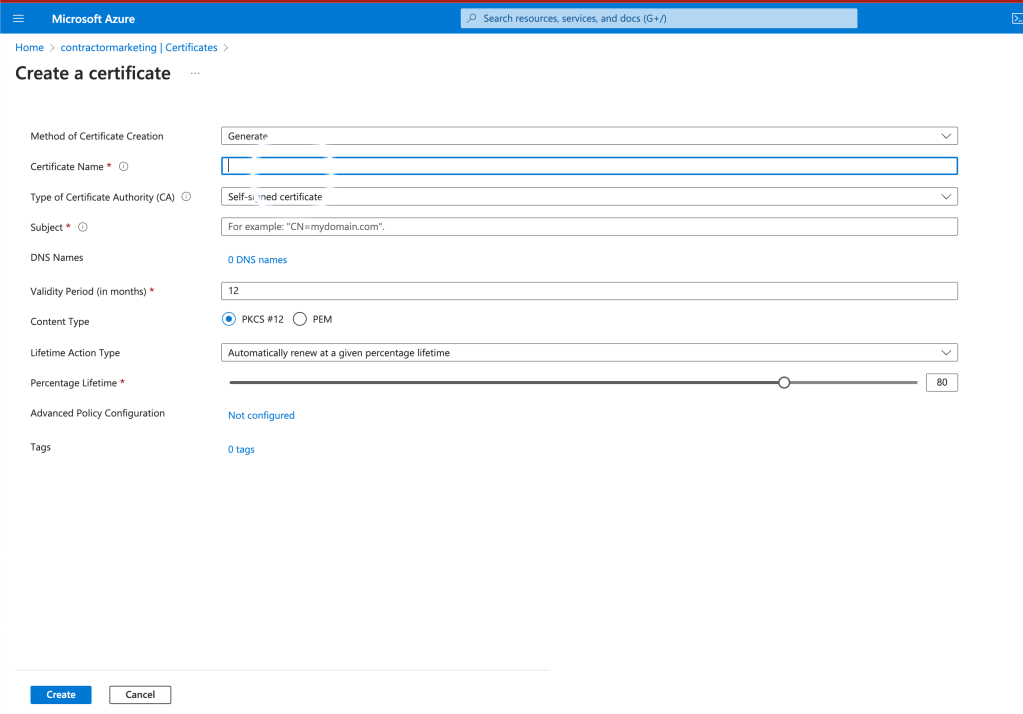This screenshot has height=714, width=1023.
Task: Click the search resources, services, and docs box
Action: tap(659, 18)
